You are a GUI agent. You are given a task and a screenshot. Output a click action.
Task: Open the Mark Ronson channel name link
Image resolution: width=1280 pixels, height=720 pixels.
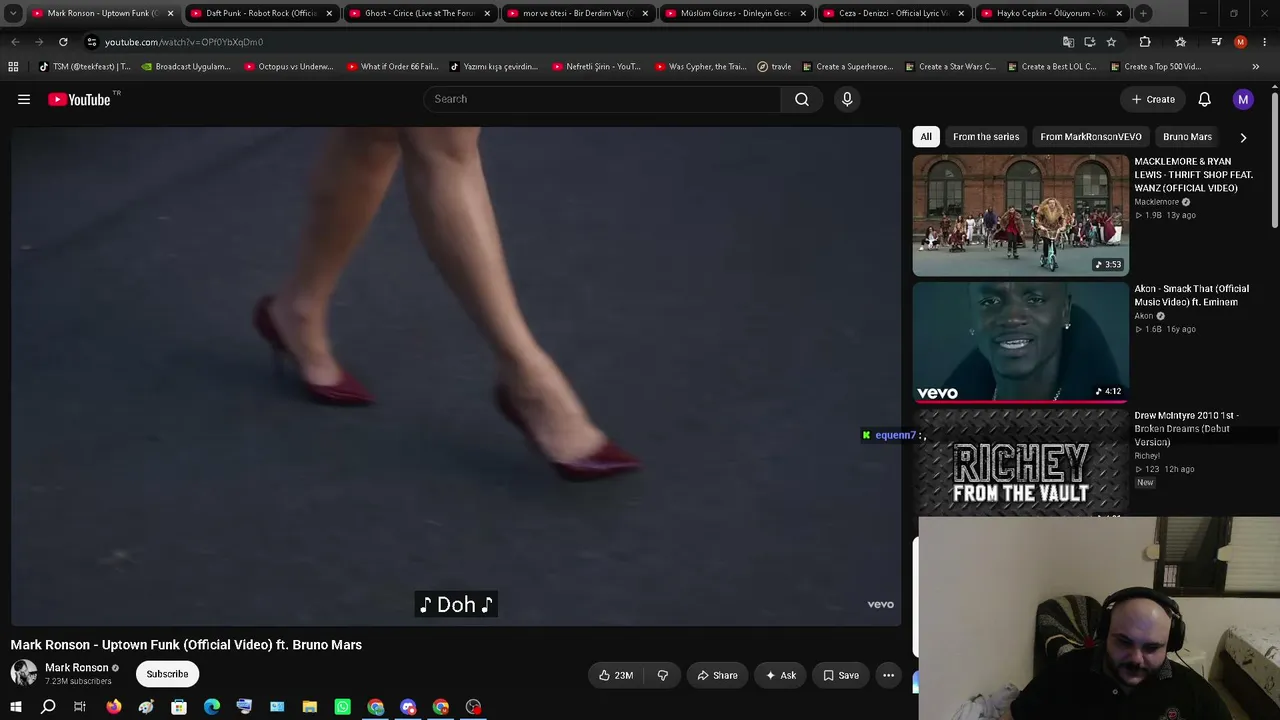[x=77, y=668]
